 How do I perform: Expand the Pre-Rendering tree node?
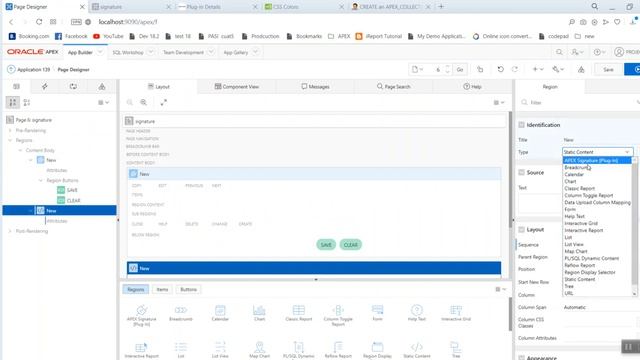[x=10, y=131]
